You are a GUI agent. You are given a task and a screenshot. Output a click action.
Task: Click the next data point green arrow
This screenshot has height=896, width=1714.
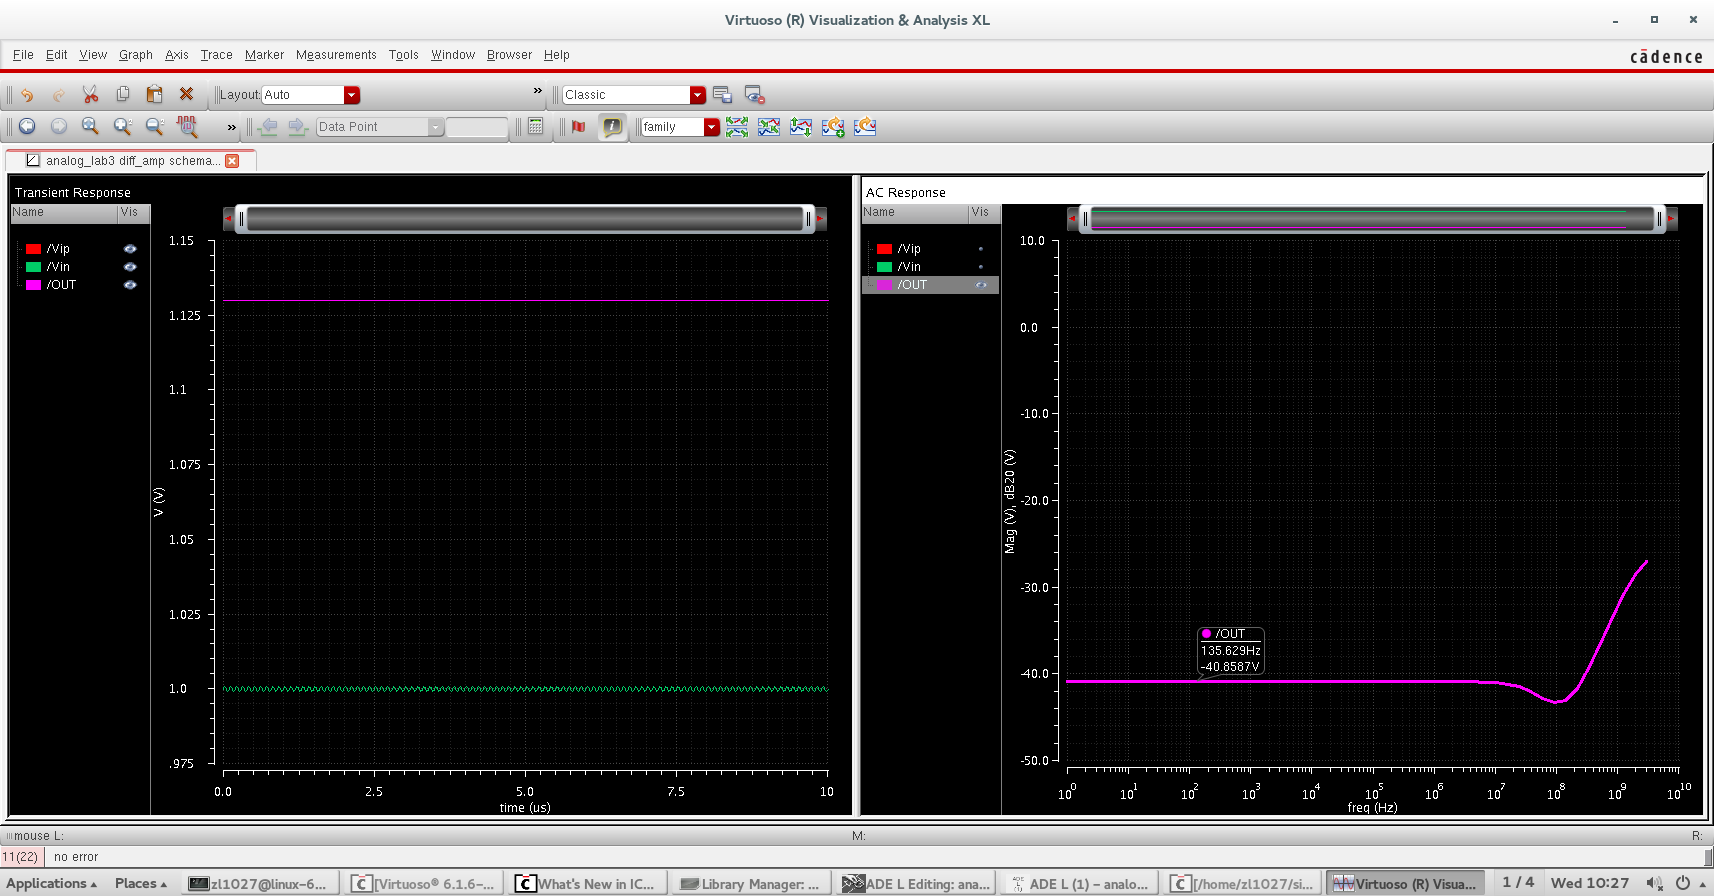[298, 127]
